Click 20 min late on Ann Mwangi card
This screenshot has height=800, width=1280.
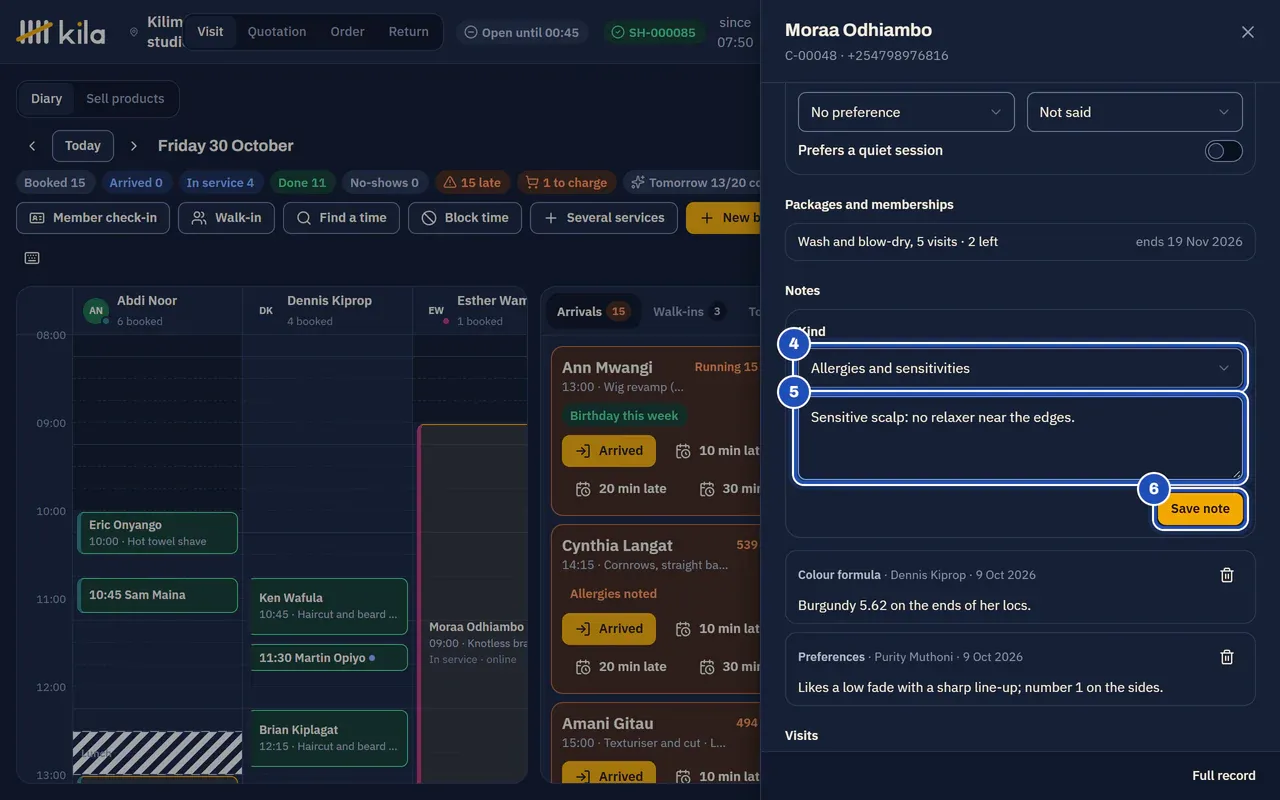(x=621, y=489)
